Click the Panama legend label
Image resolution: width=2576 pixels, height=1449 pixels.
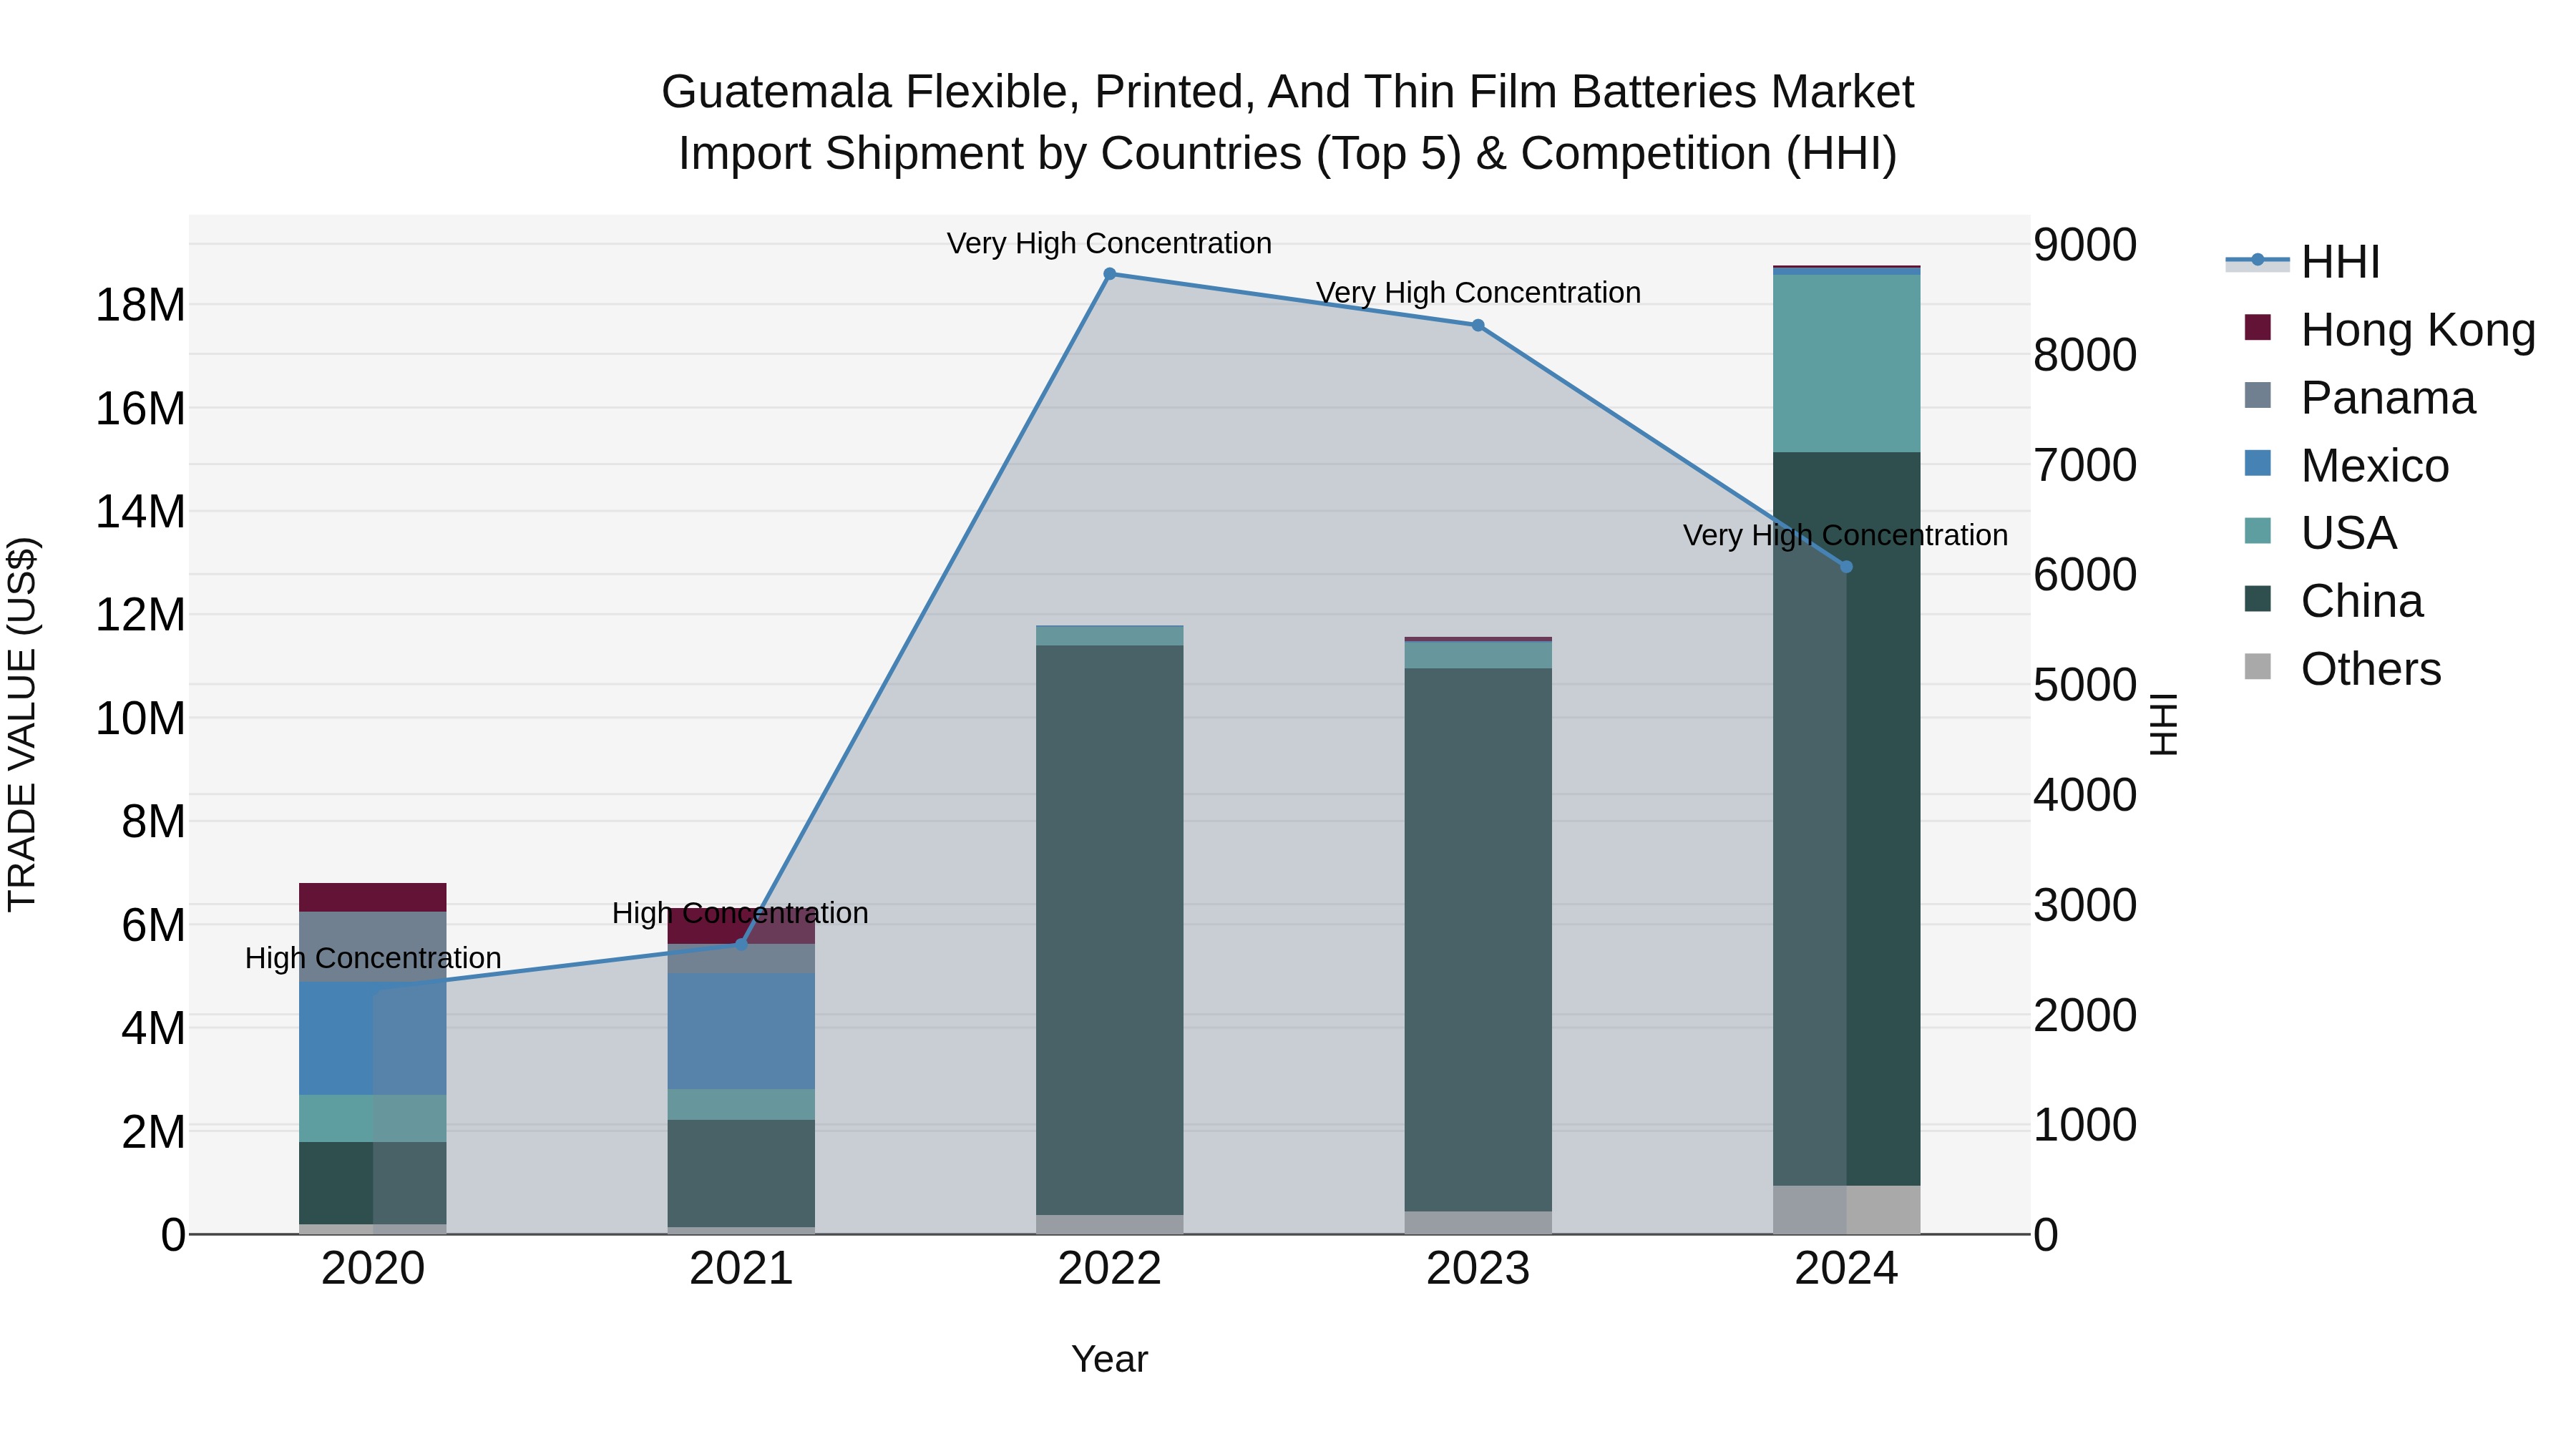coord(2388,398)
